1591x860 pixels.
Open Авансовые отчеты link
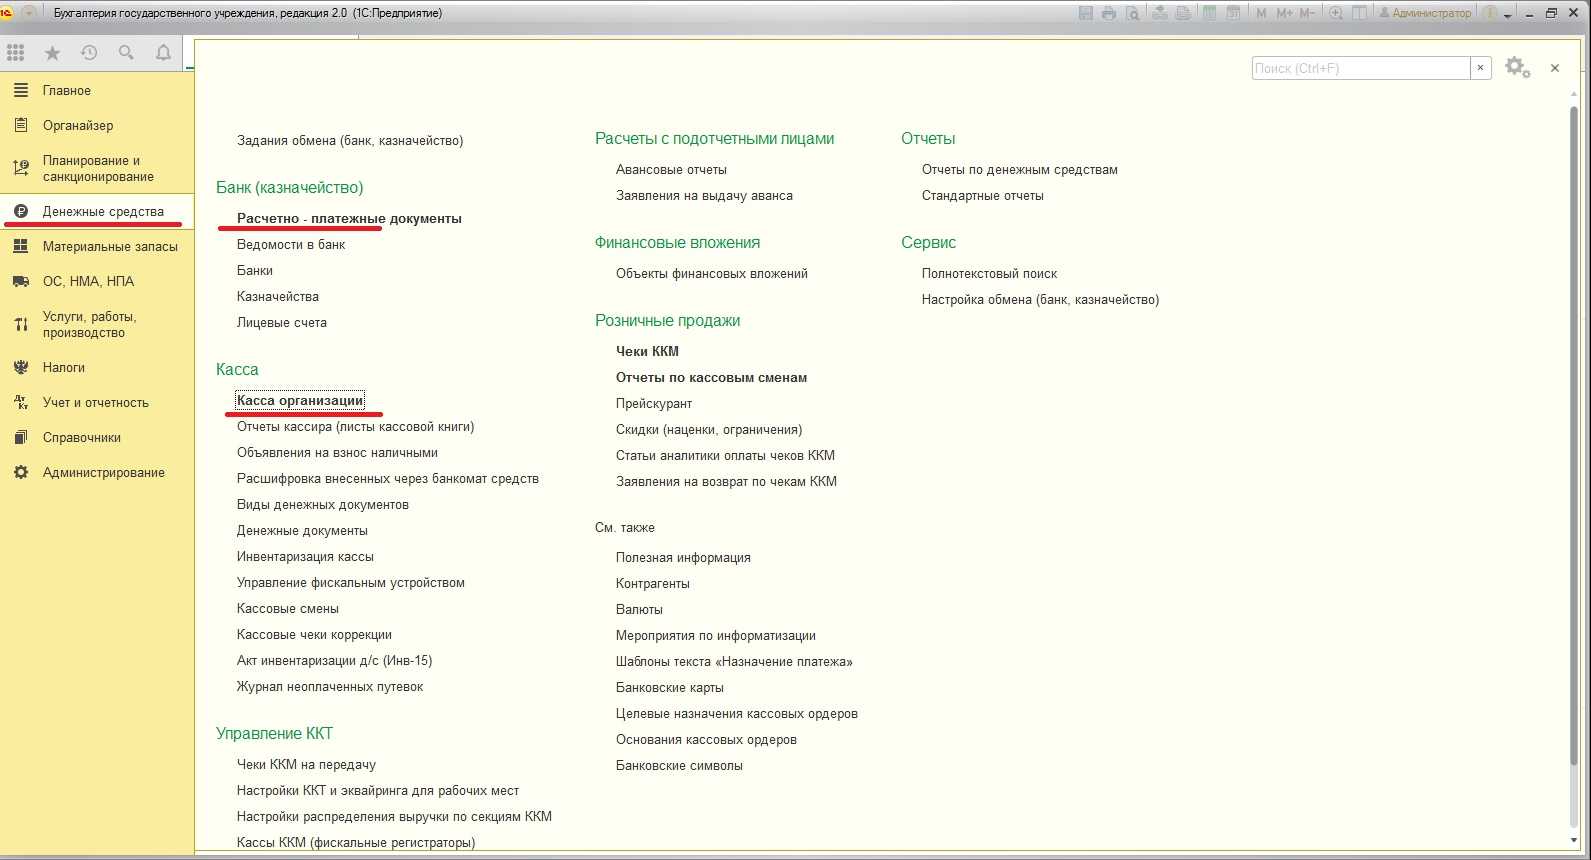click(x=671, y=169)
